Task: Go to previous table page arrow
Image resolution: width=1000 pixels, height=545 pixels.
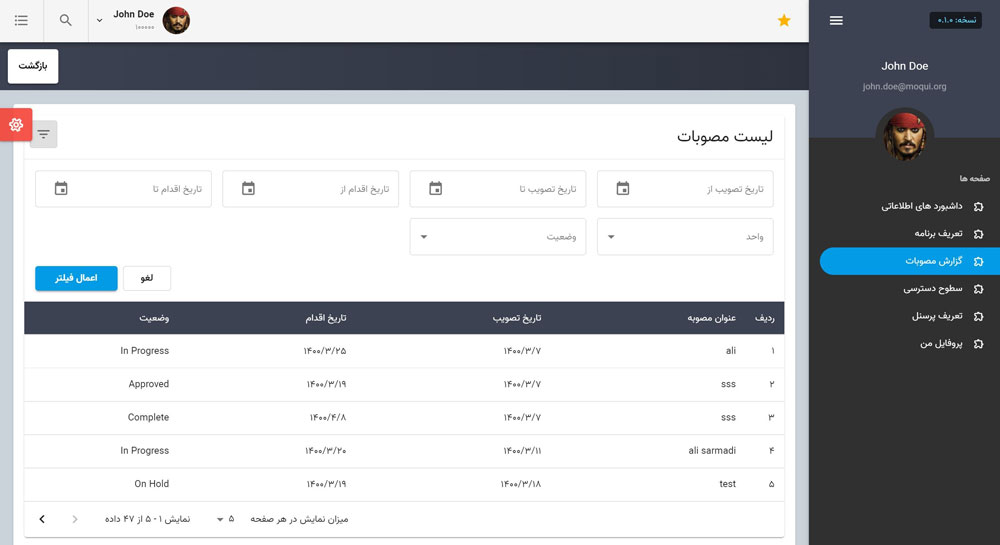Action: pyautogui.click(x=75, y=519)
